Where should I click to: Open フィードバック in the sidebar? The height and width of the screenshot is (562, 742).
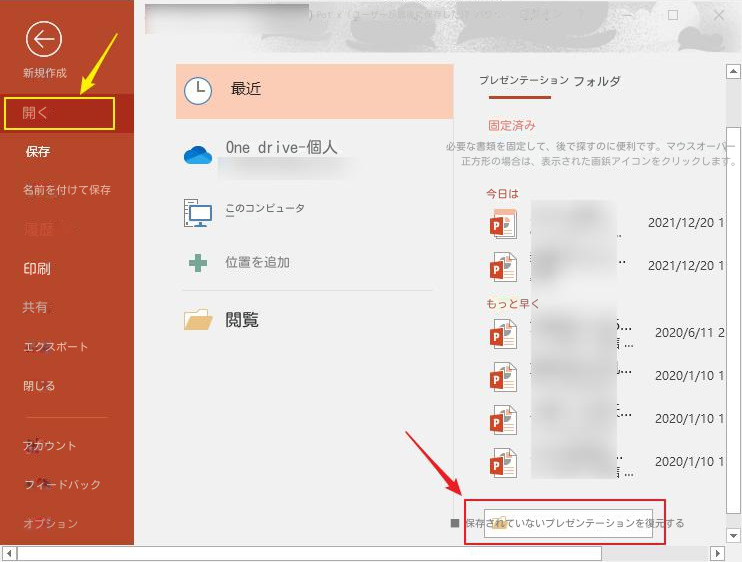[x=62, y=484]
